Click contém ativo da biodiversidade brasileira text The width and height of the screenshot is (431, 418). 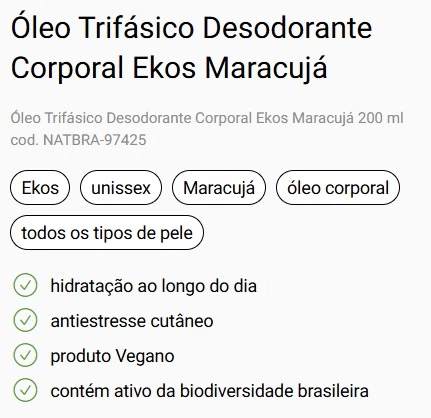coord(209,391)
